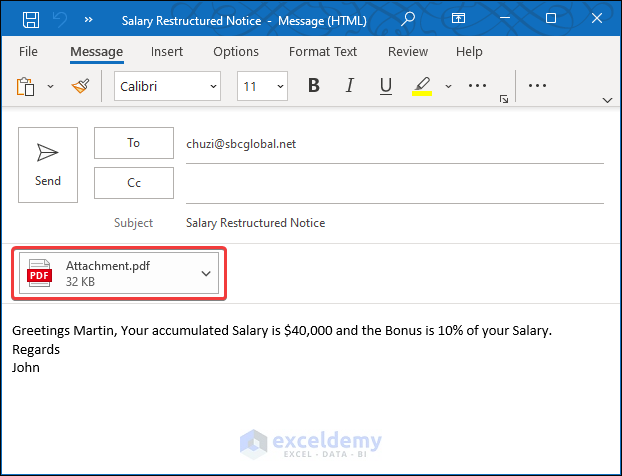This screenshot has width=622, height=476.
Task: Click the Undo arrow icon
Action: [60, 19]
